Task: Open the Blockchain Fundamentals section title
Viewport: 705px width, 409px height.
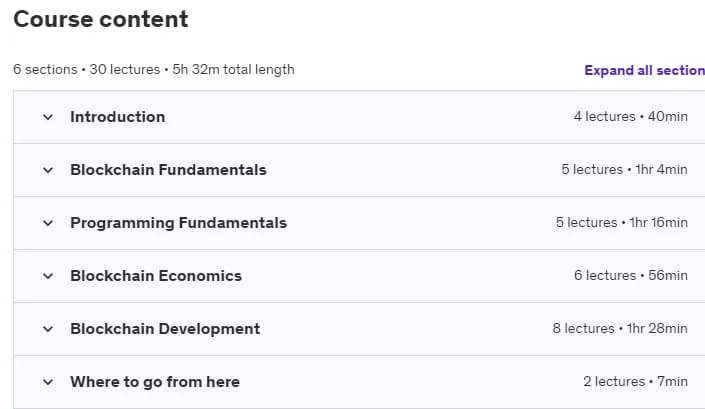Action: point(168,170)
